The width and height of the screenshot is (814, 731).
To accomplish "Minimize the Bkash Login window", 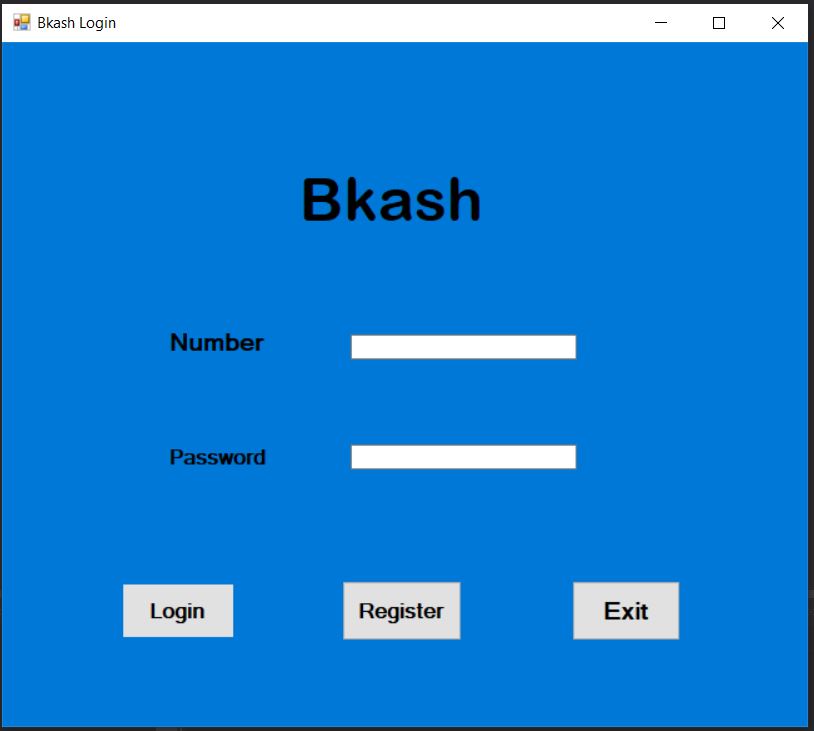I will 657,22.
